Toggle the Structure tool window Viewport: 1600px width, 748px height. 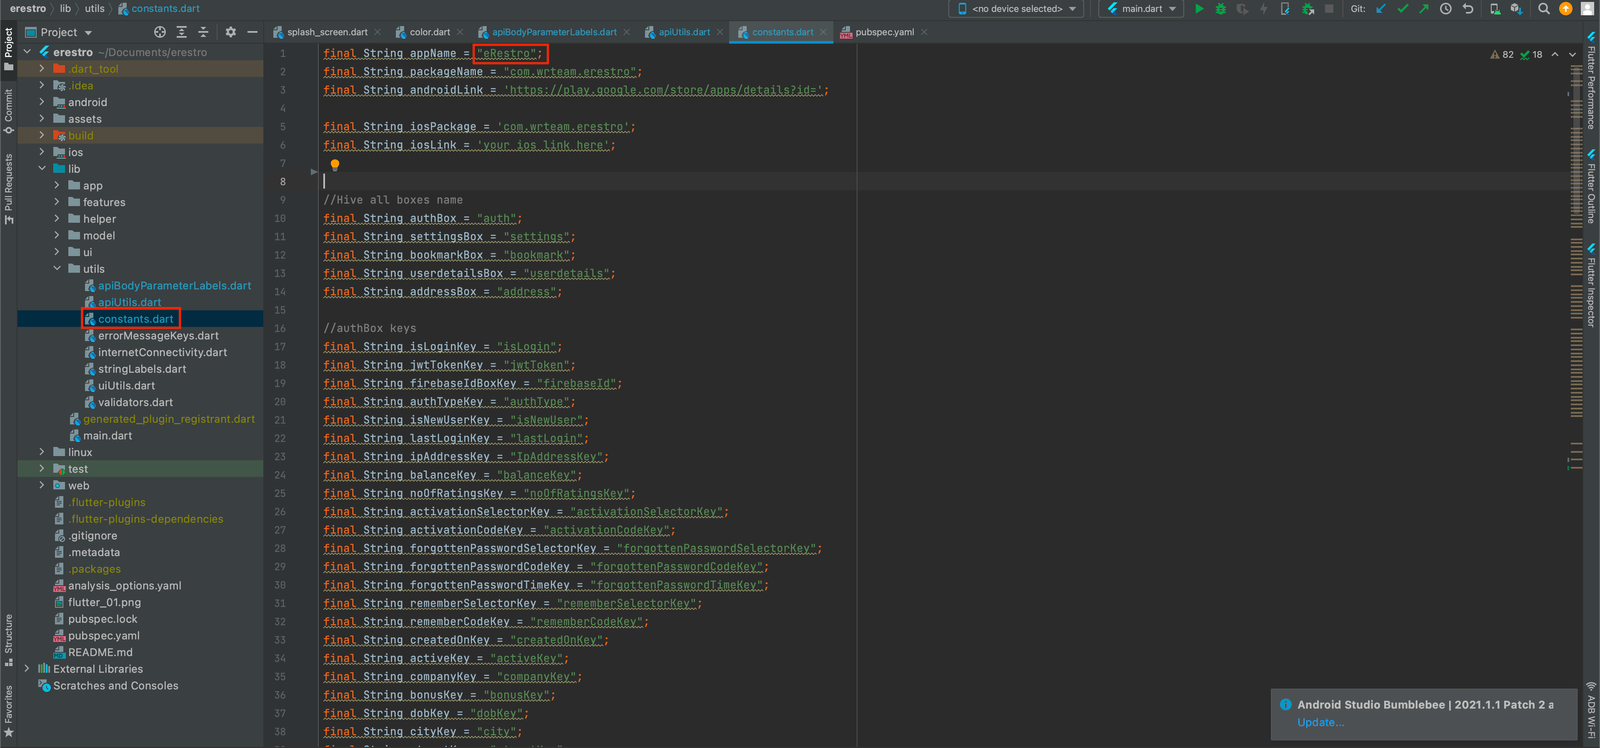9,638
